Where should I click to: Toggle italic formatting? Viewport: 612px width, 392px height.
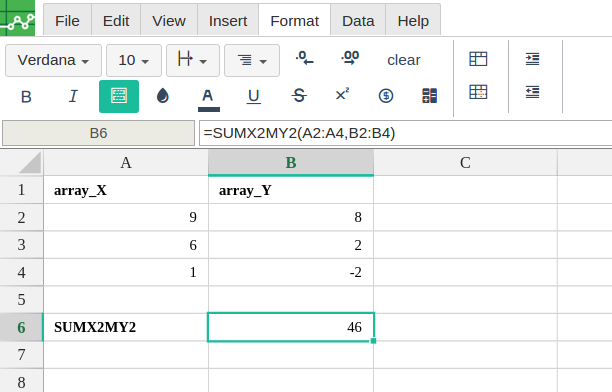pos(73,96)
